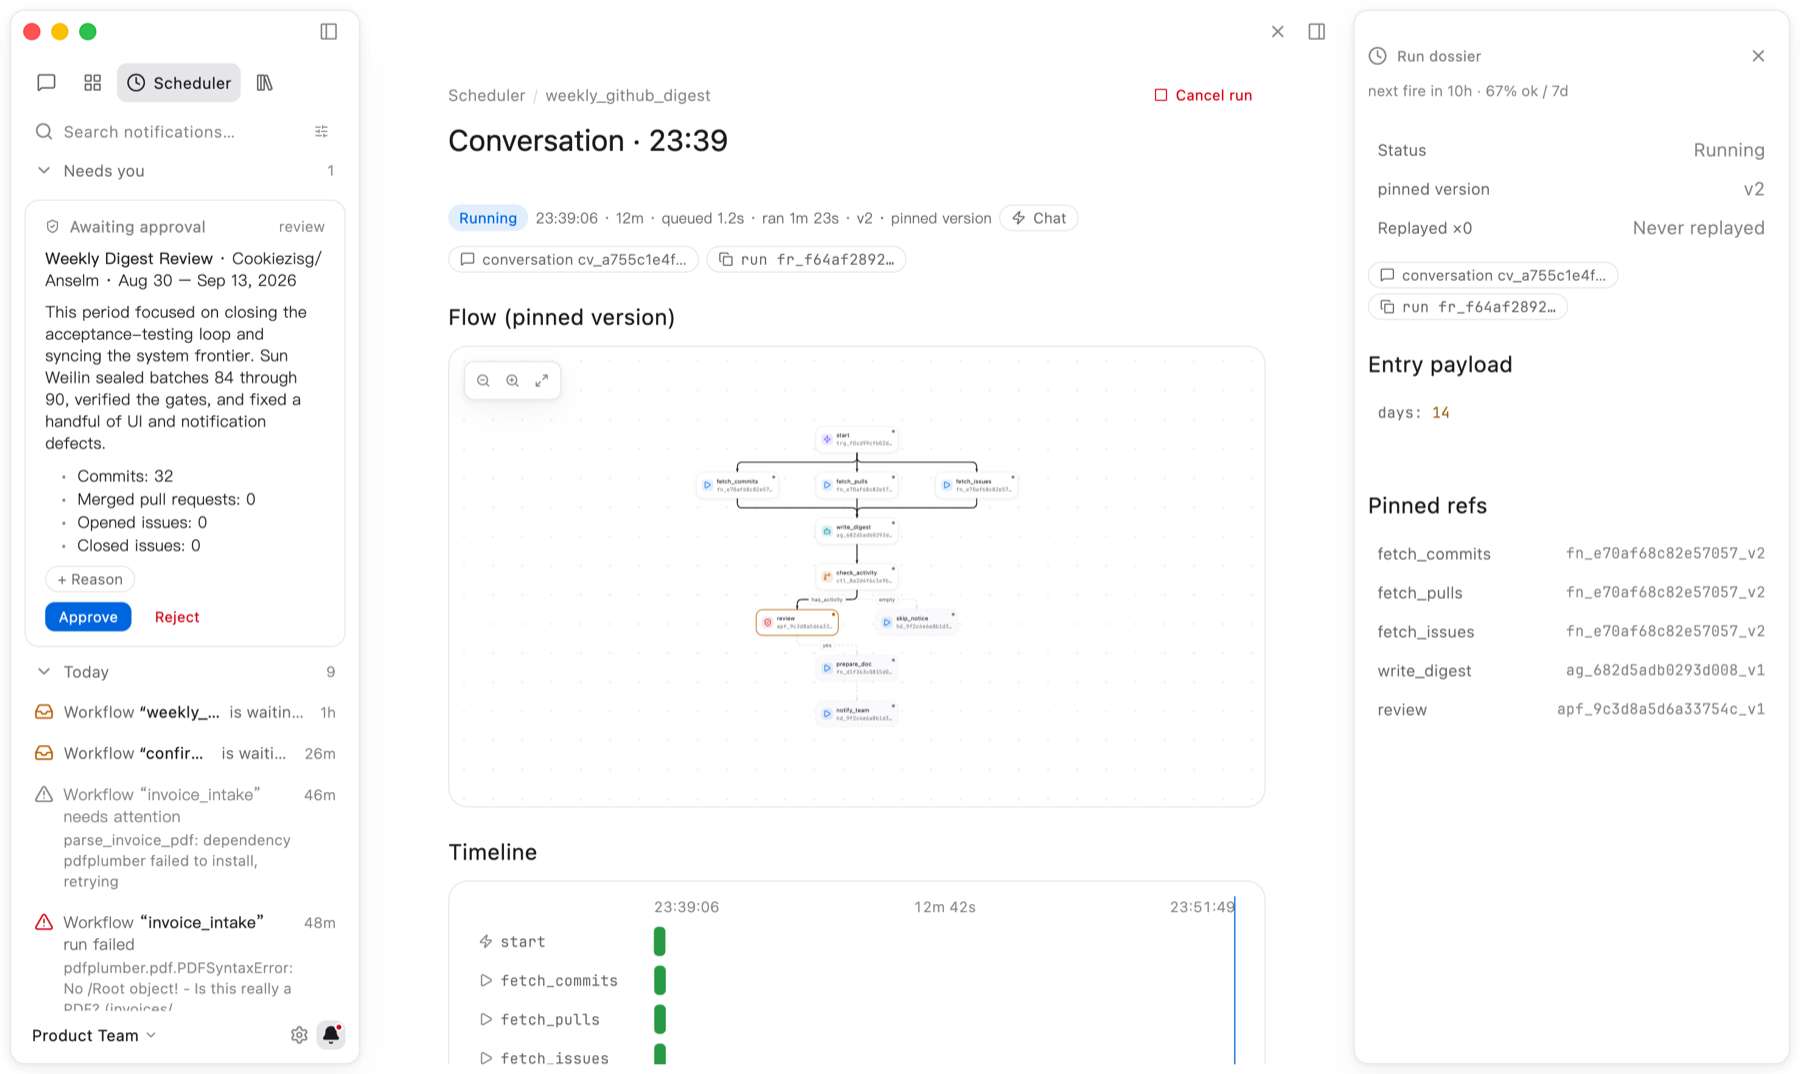Click the Running status badge
Image resolution: width=1800 pixels, height=1074 pixels.
tap(488, 218)
